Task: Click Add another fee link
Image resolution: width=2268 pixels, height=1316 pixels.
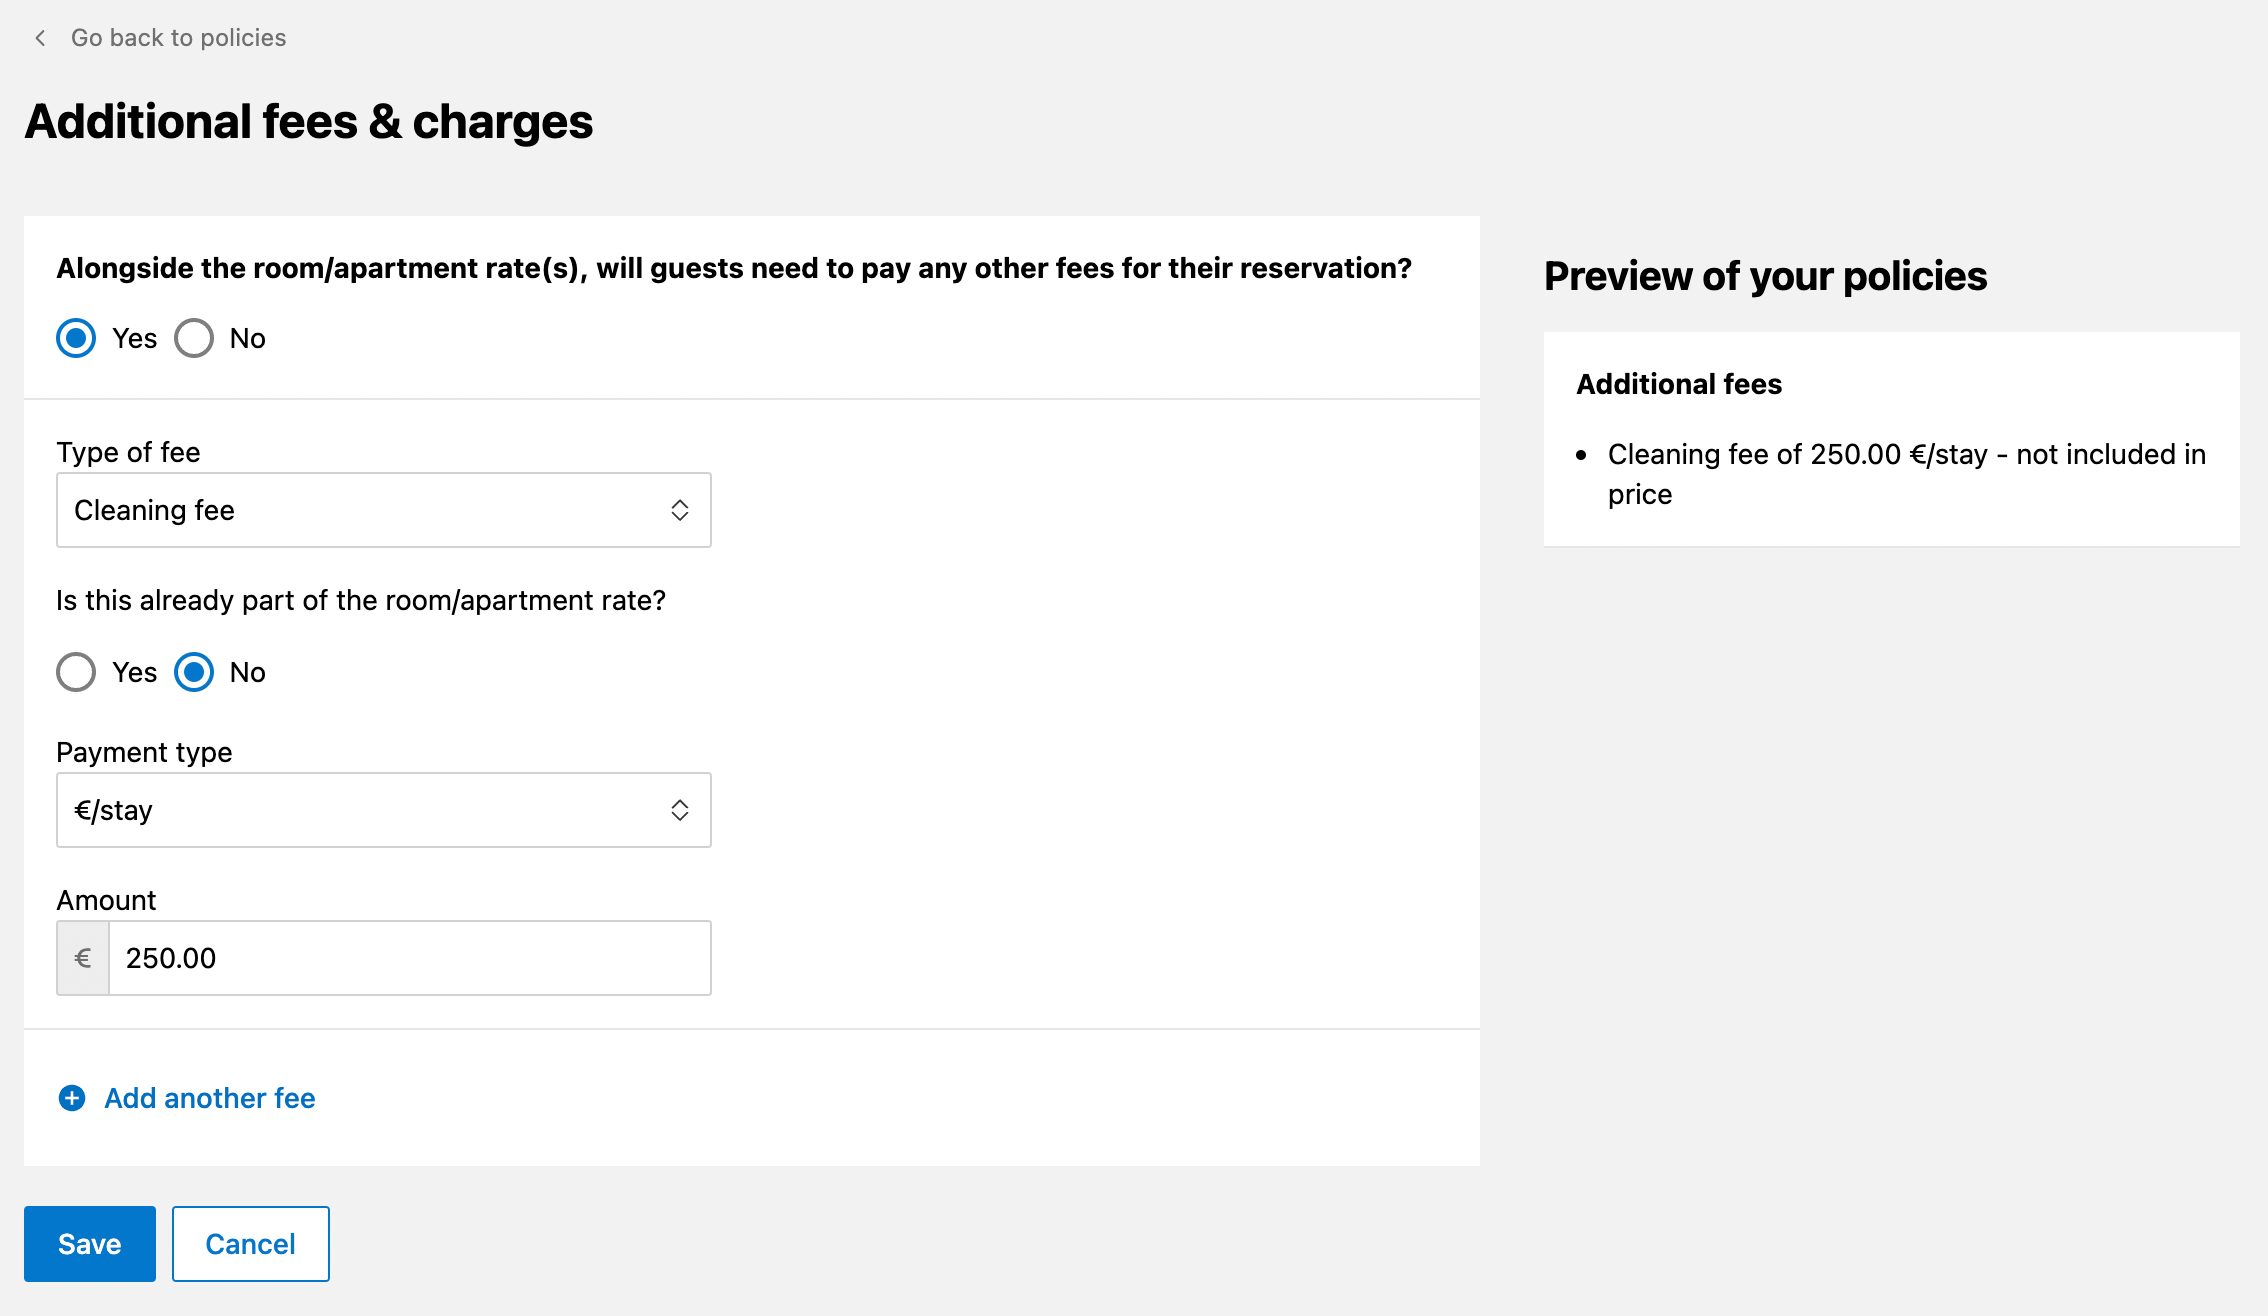Action: (210, 1098)
